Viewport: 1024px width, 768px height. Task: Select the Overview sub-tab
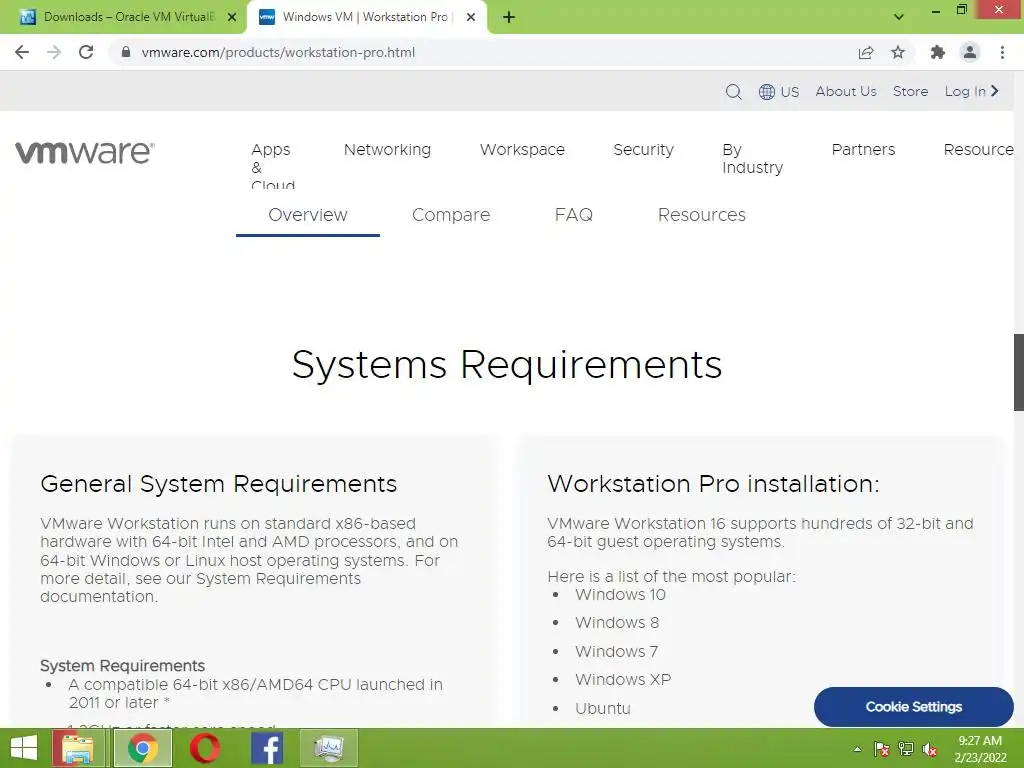308,216
